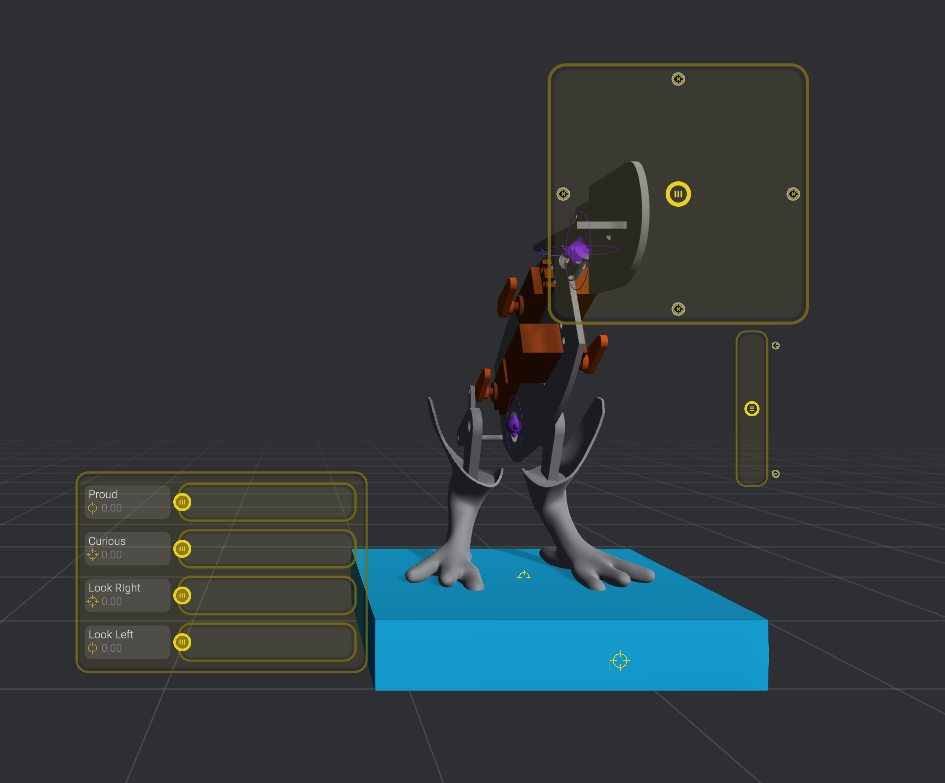Click the 0.00 value under Curious
The height and width of the screenshot is (783, 945).
[x=111, y=555]
